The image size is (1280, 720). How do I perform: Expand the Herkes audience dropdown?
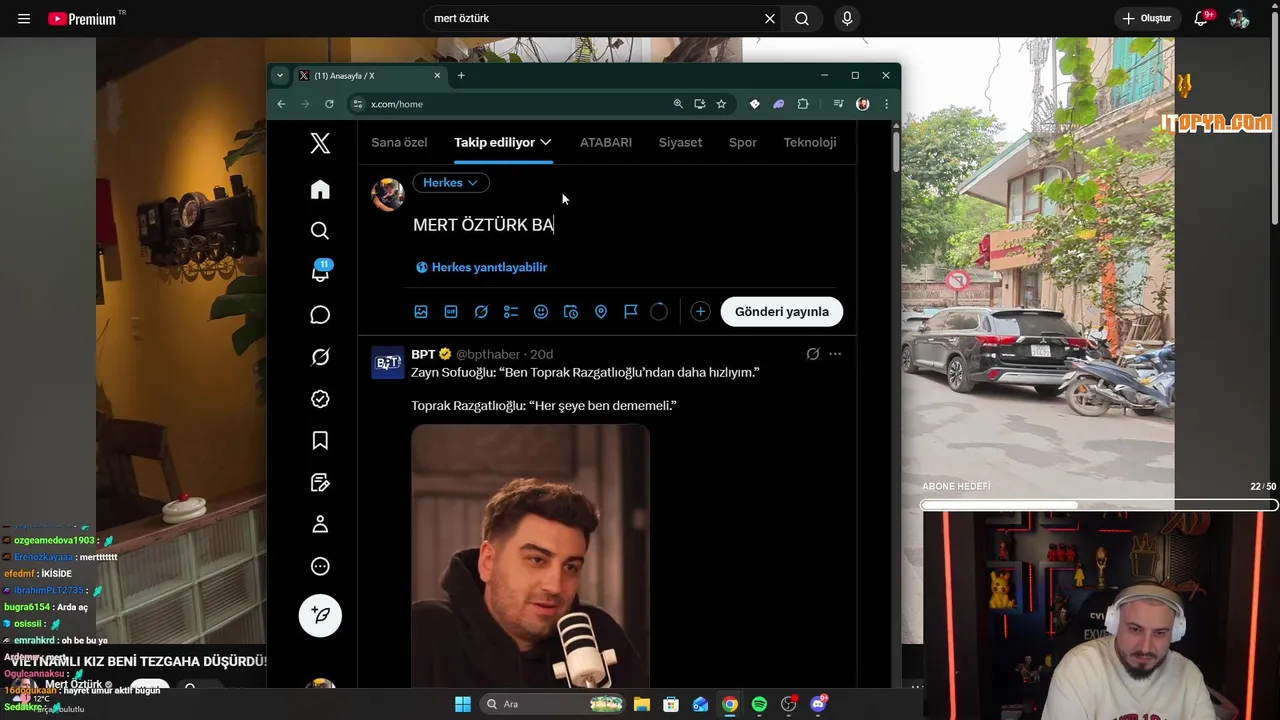coord(451,183)
